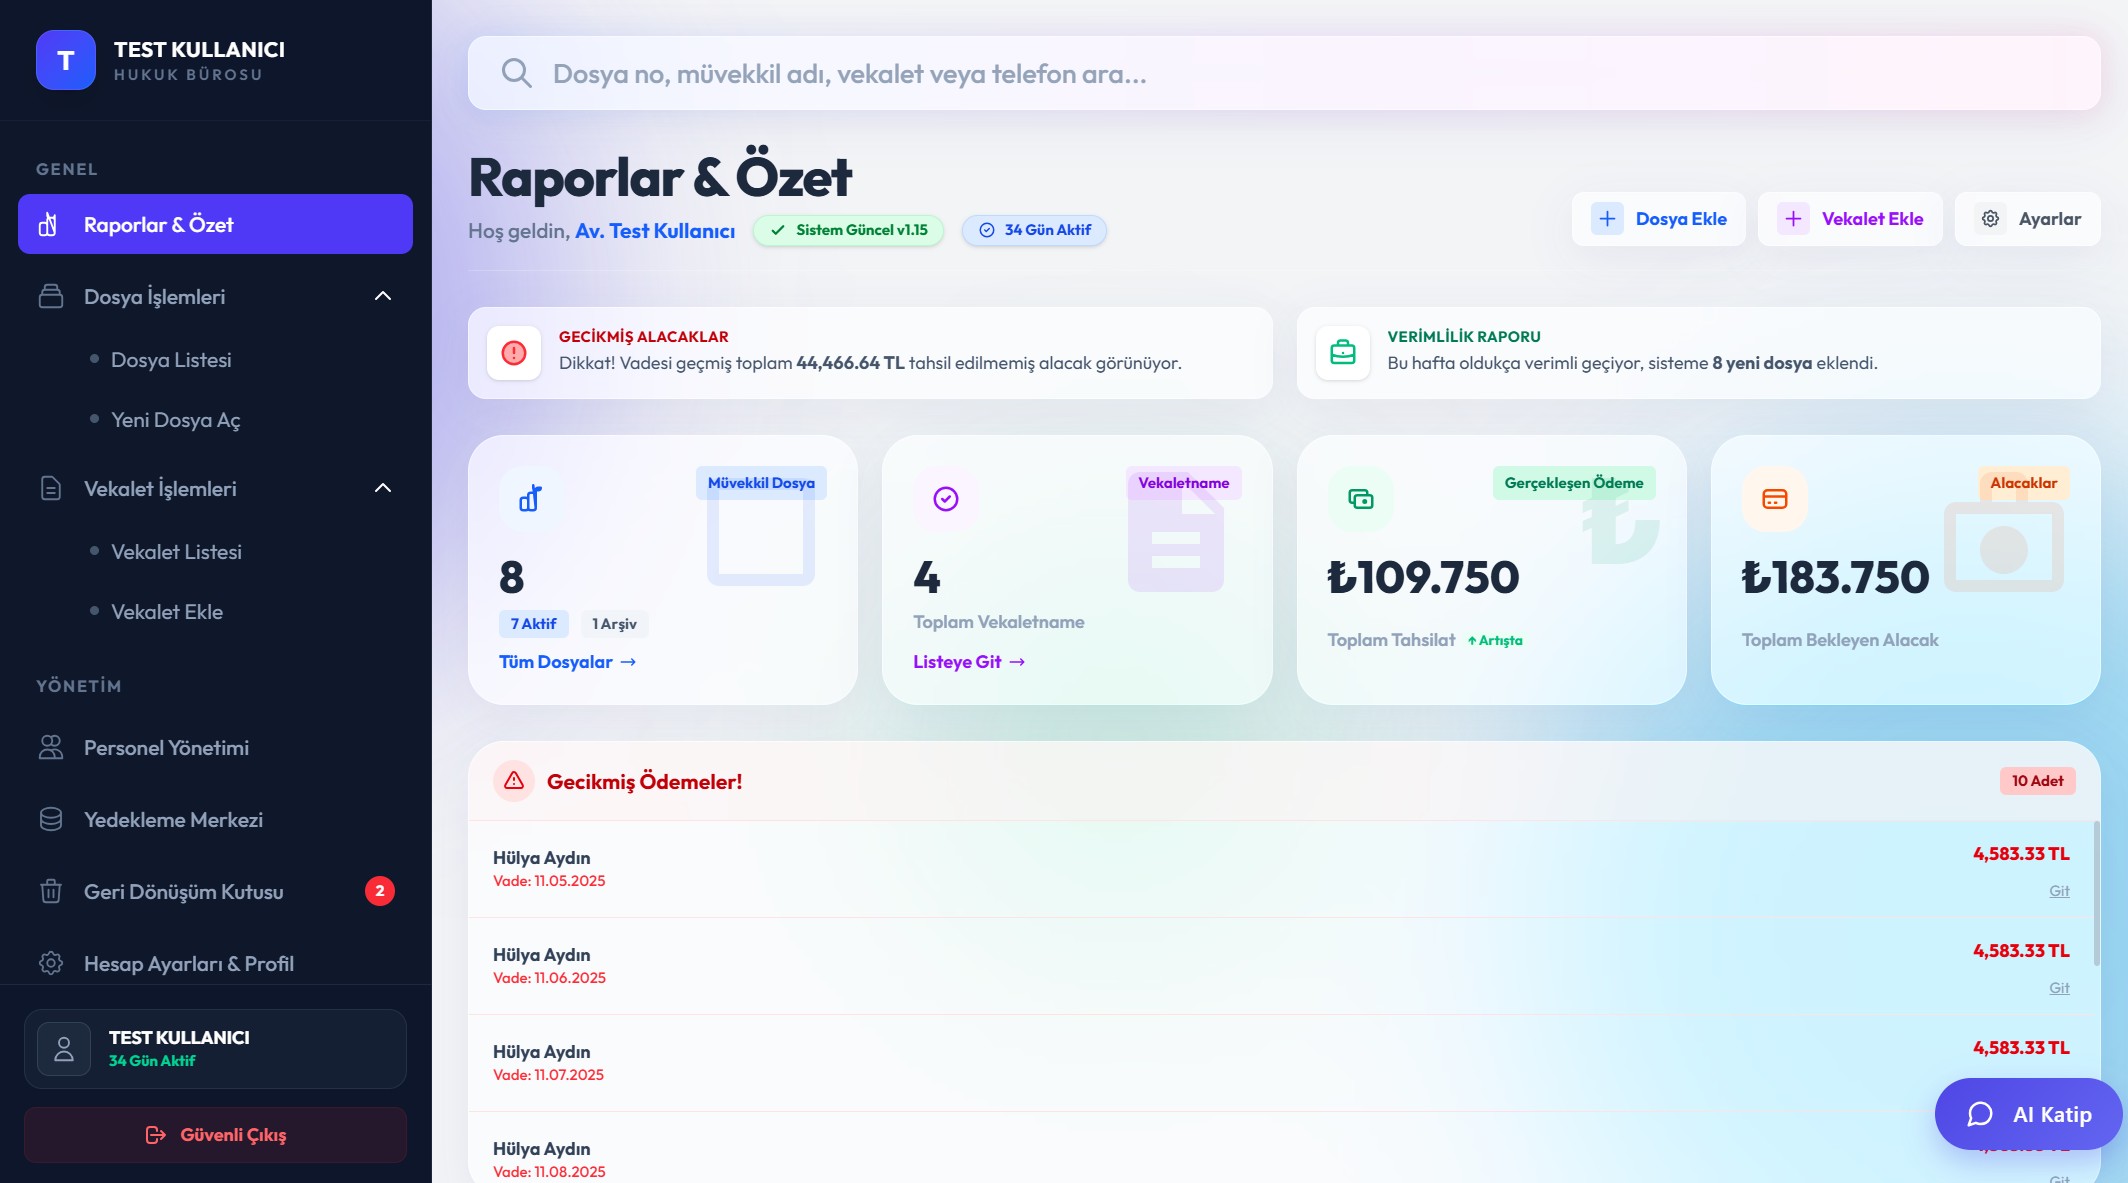
Task: Open Geri Dönüşüm Kutusu
Action: point(183,892)
